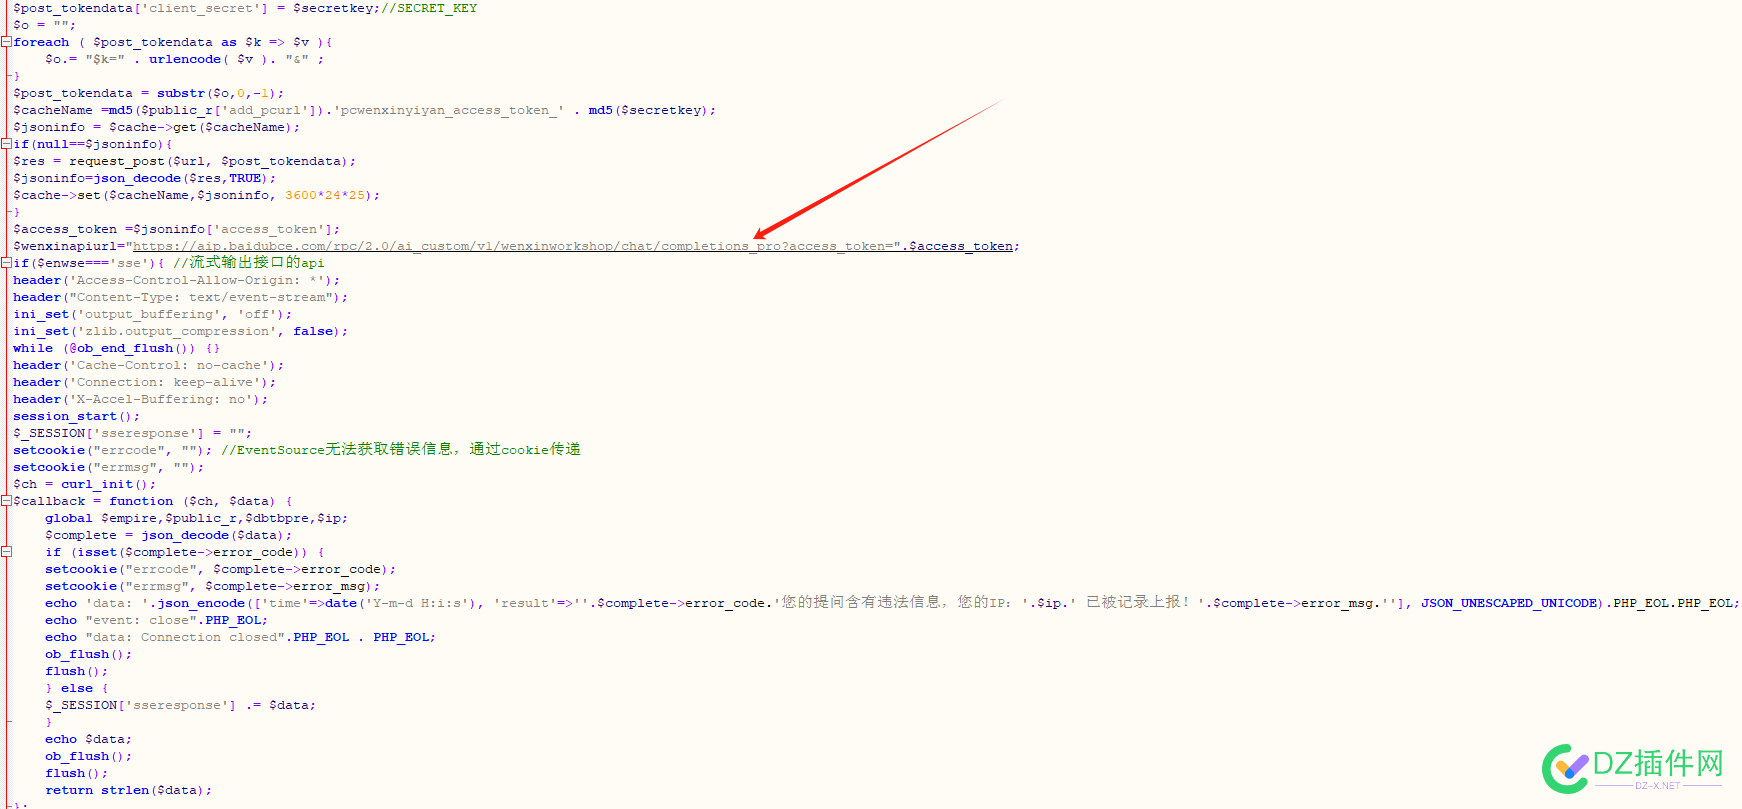Collapse the if($enwse==='sse') block fold marker
Screen dimensions: 1742x809
[6, 263]
